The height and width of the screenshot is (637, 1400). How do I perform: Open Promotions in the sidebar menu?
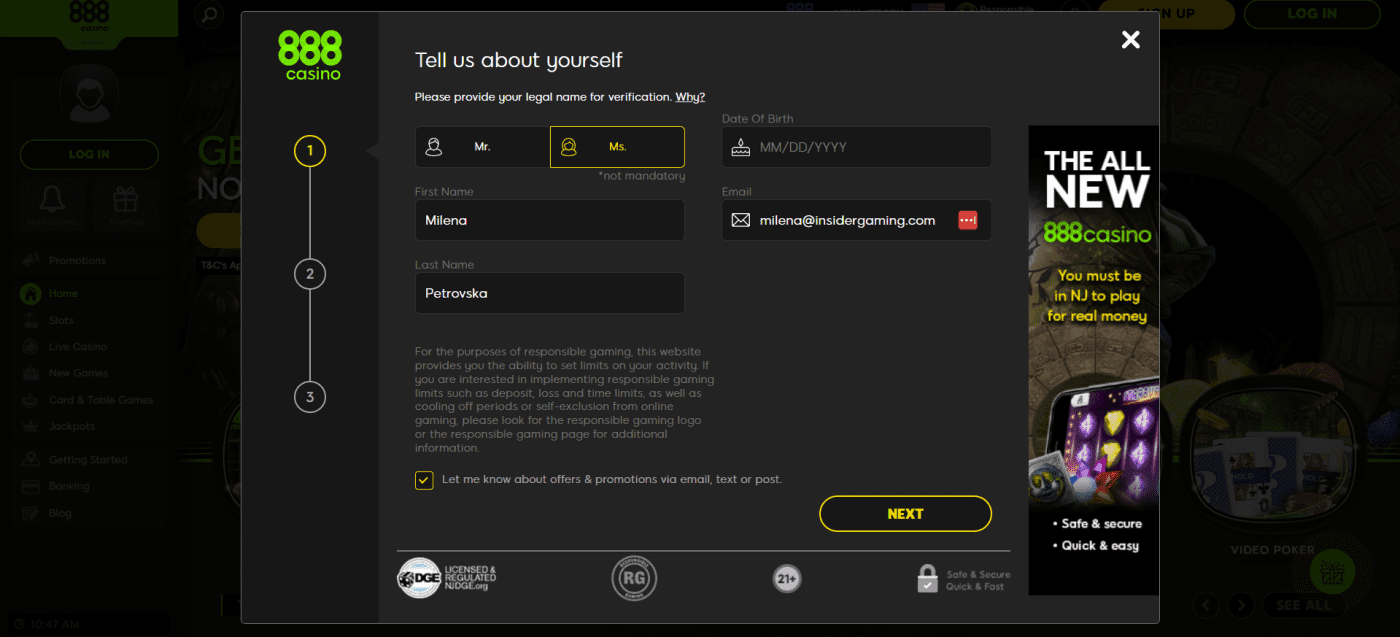(x=77, y=261)
